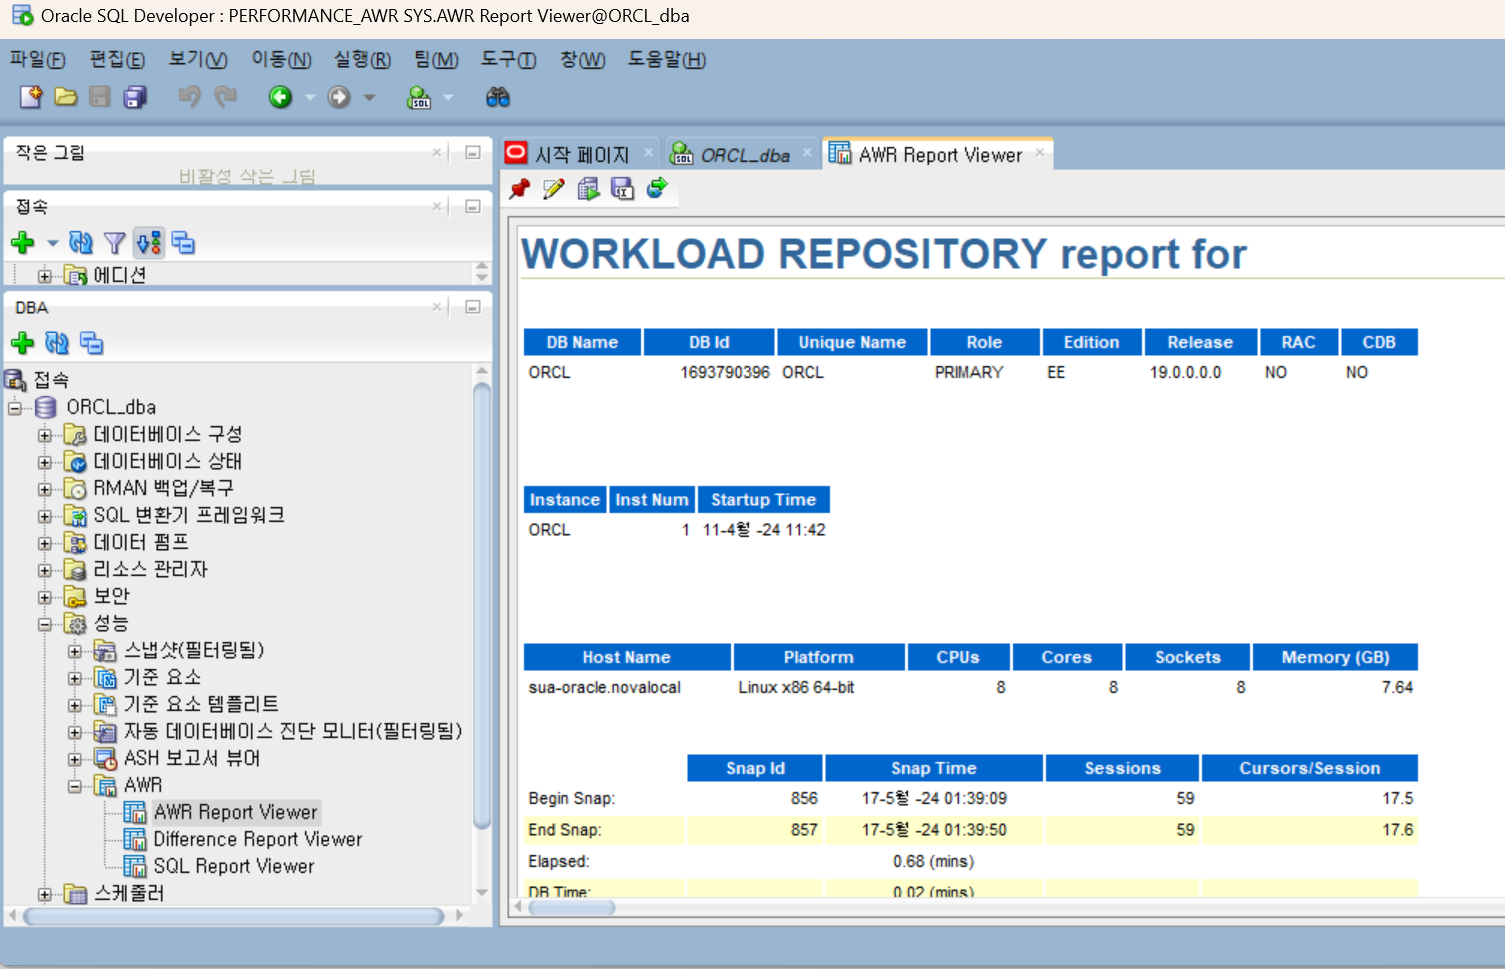This screenshot has height=969, width=1505.
Task: Click the collapse-all icon in DBA panel toolbar
Action: click(92, 343)
